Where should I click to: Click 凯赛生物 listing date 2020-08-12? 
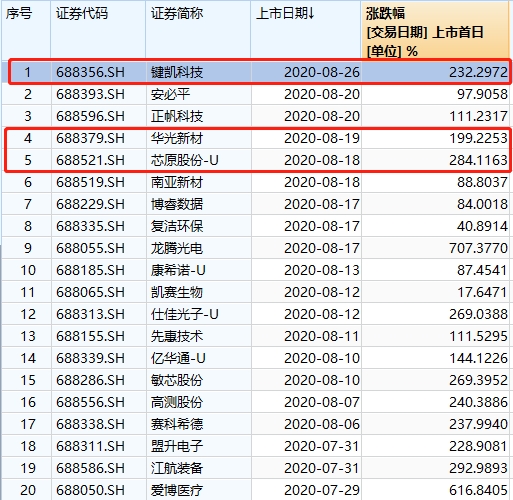point(322,292)
